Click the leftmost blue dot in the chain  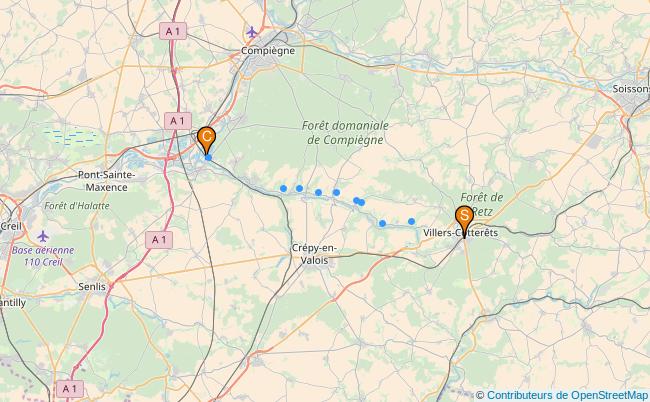coord(283,189)
